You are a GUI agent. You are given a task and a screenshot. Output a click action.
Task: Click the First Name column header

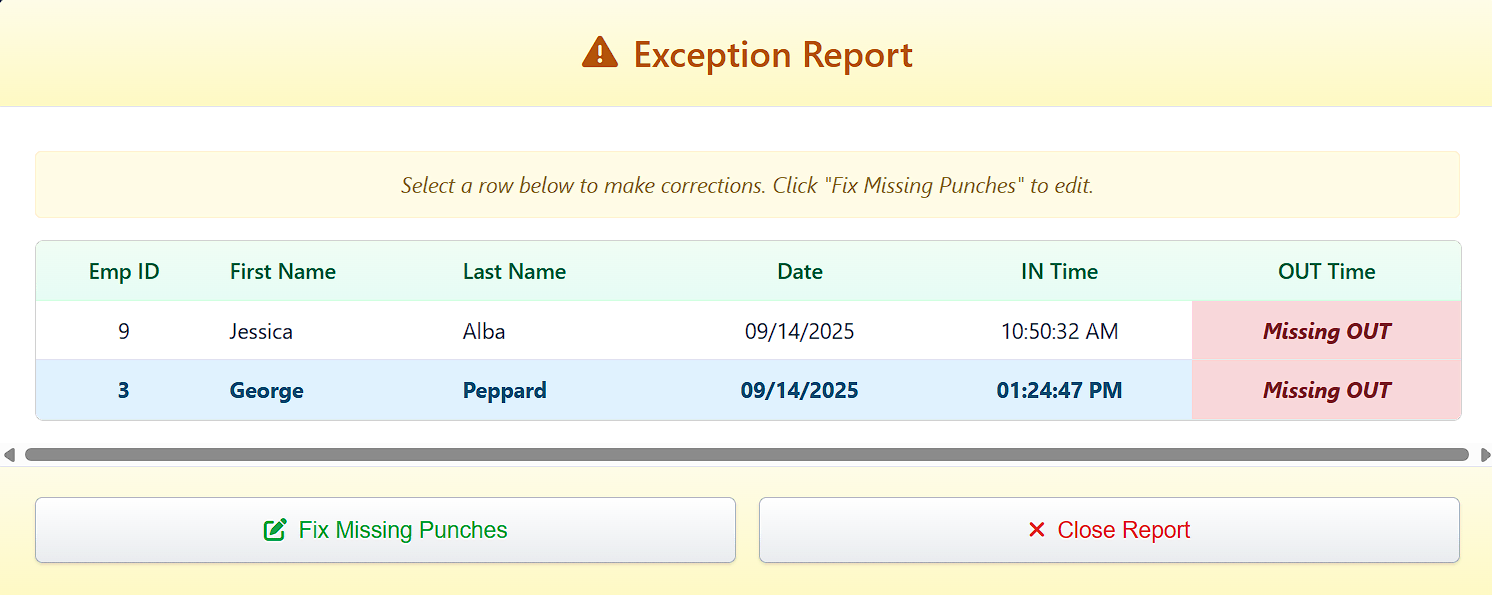click(x=283, y=271)
